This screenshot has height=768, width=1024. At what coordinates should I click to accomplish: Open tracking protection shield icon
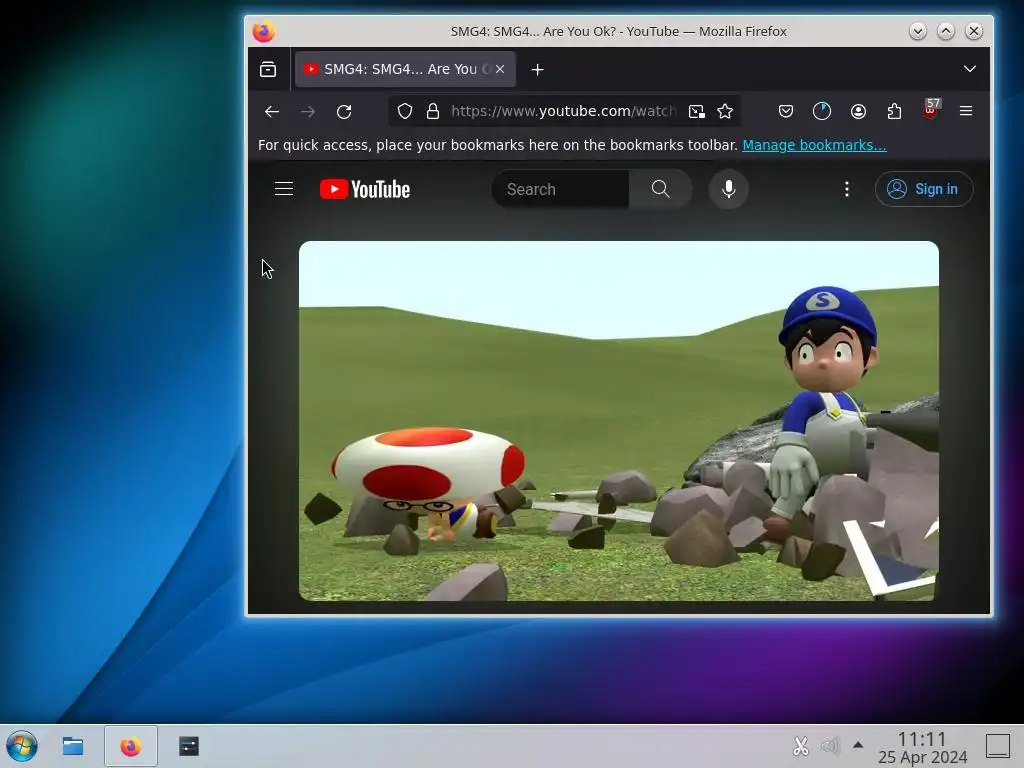point(405,112)
